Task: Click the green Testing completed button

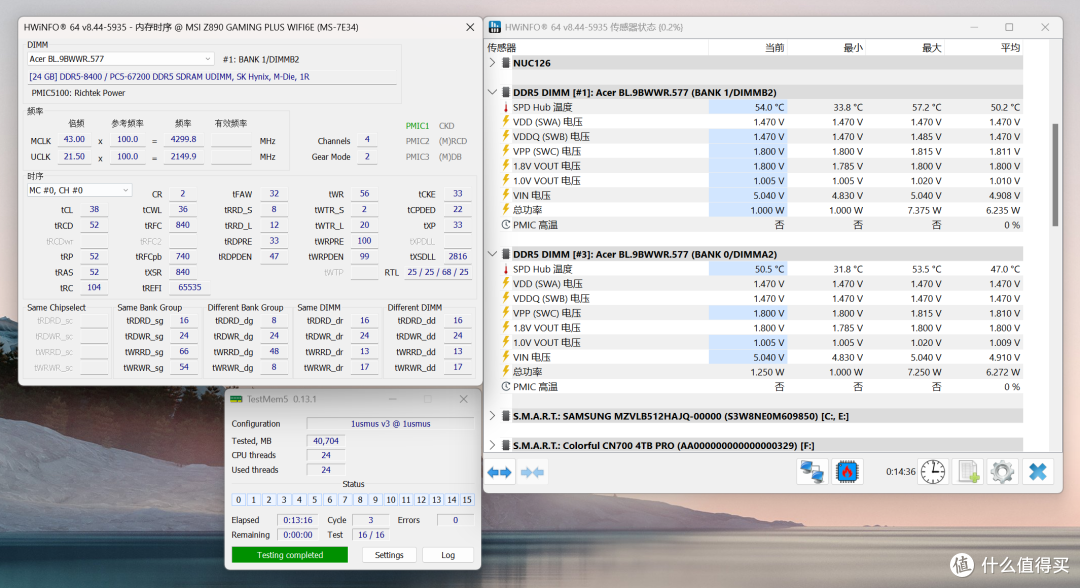Action: tap(290, 555)
